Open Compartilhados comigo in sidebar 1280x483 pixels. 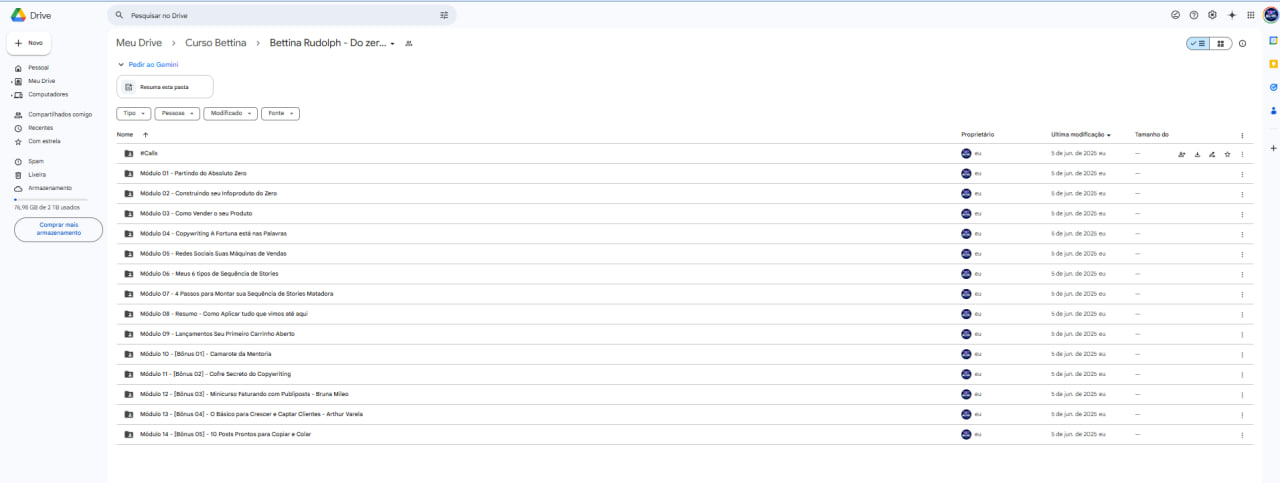tap(60, 115)
